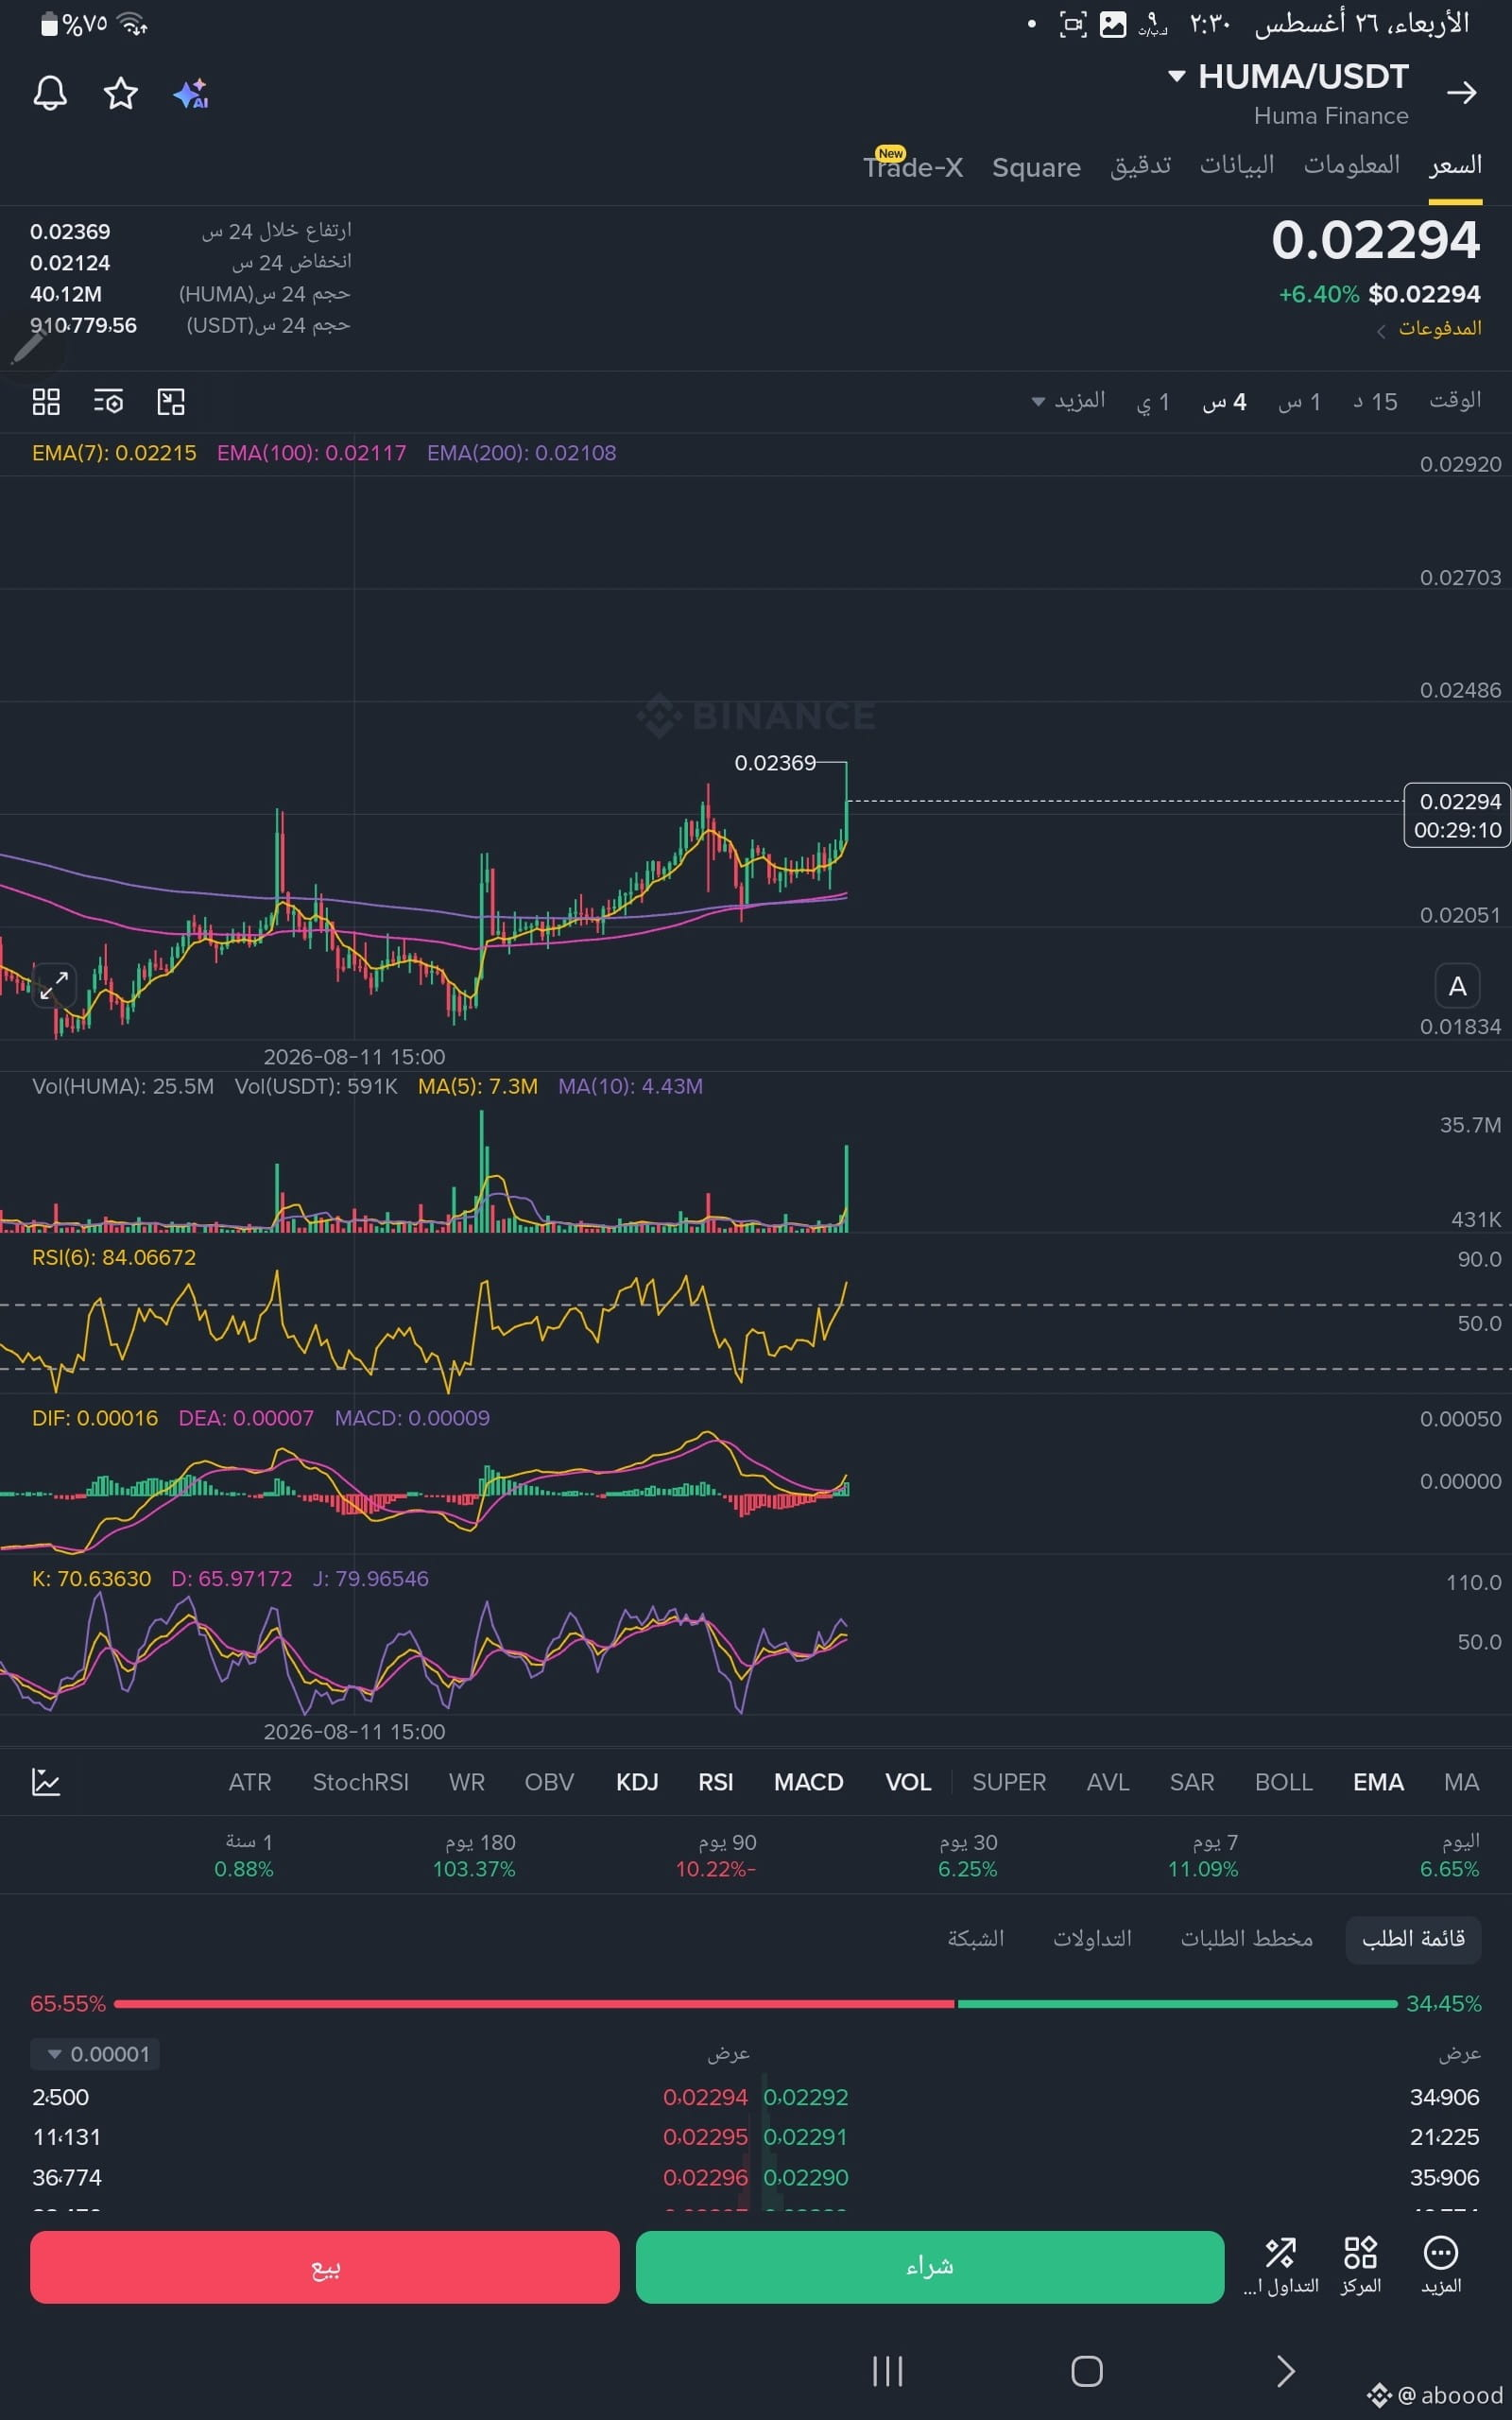Open the Hub squares icon in bottom bar
The height and width of the screenshot is (2420, 1512).
tap(1360, 2266)
